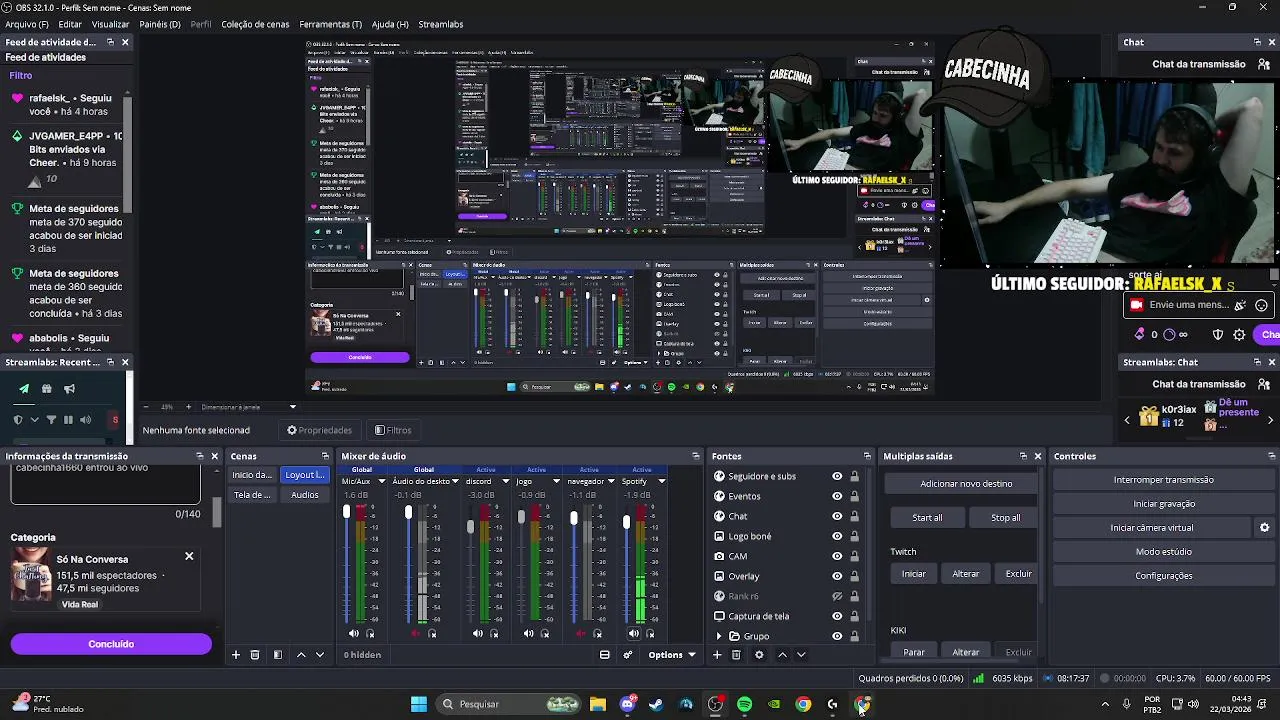This screenshot has width=1280, height=720.
Task: Click the Streamlabs filter funnel icon
Action: (x=51, y=420)
